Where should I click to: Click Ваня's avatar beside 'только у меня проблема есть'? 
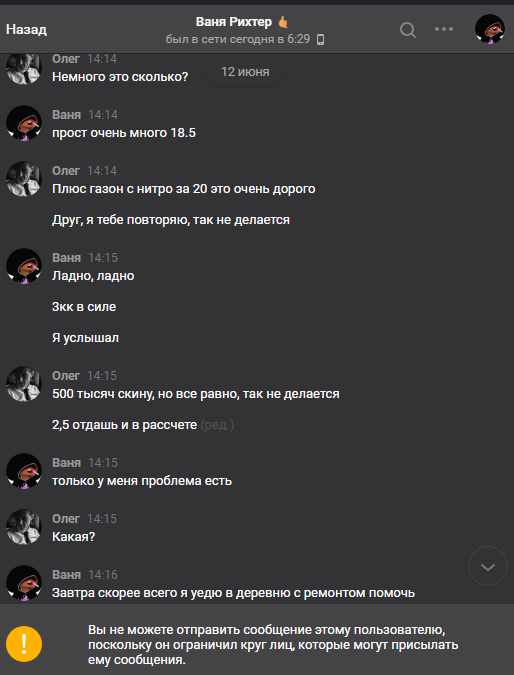click(24, 471)
